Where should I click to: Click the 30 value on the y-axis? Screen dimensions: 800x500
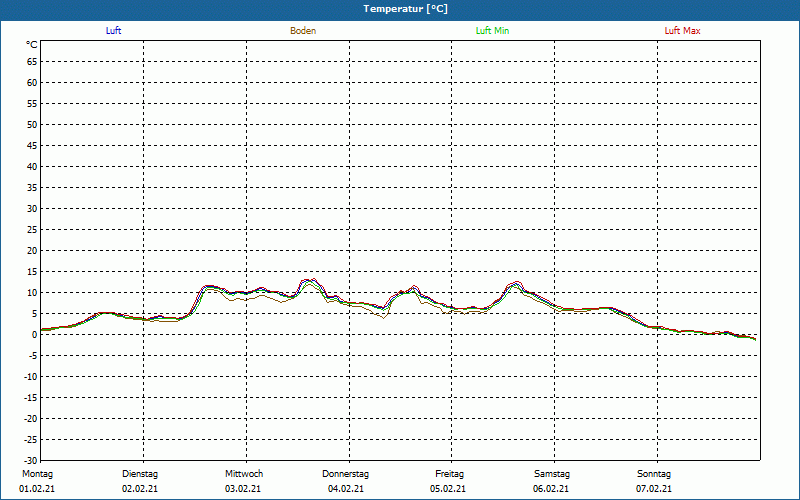(32, 209)
